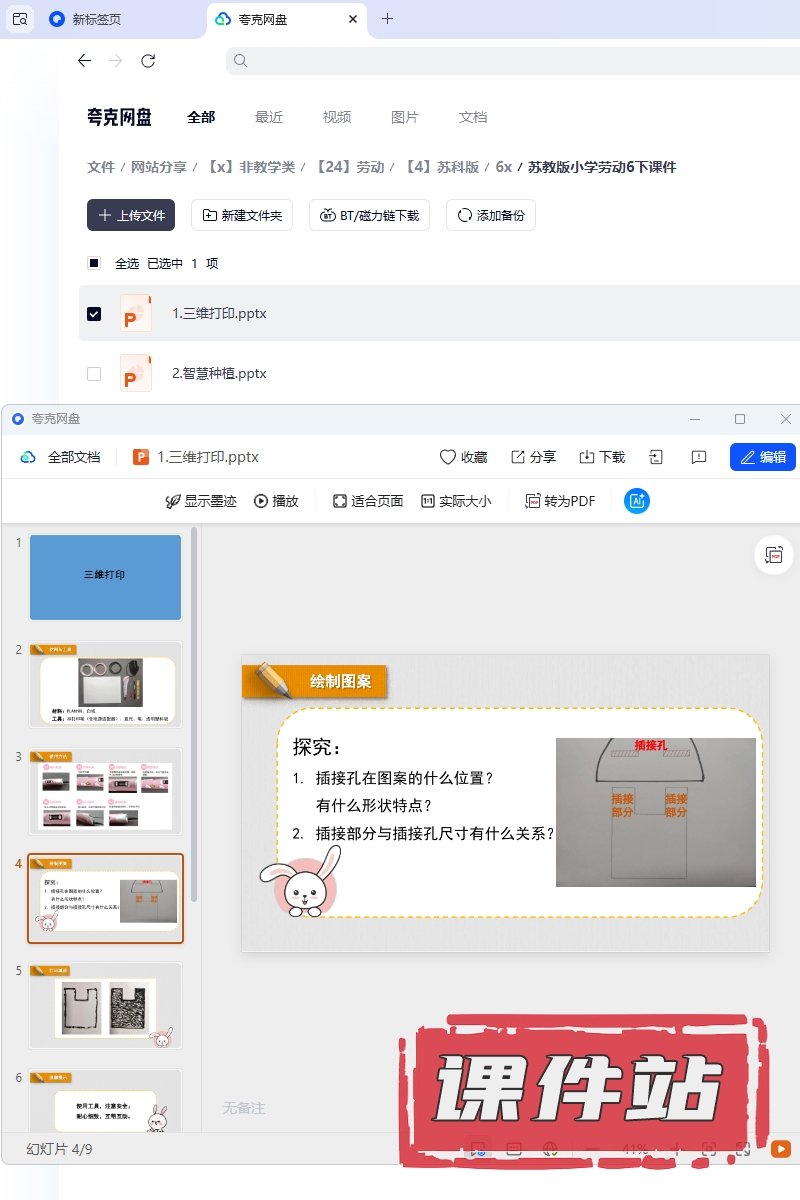Click the orange slideshow play button
Viewport: 800px width, 1200px height.
pos(781,1150)
